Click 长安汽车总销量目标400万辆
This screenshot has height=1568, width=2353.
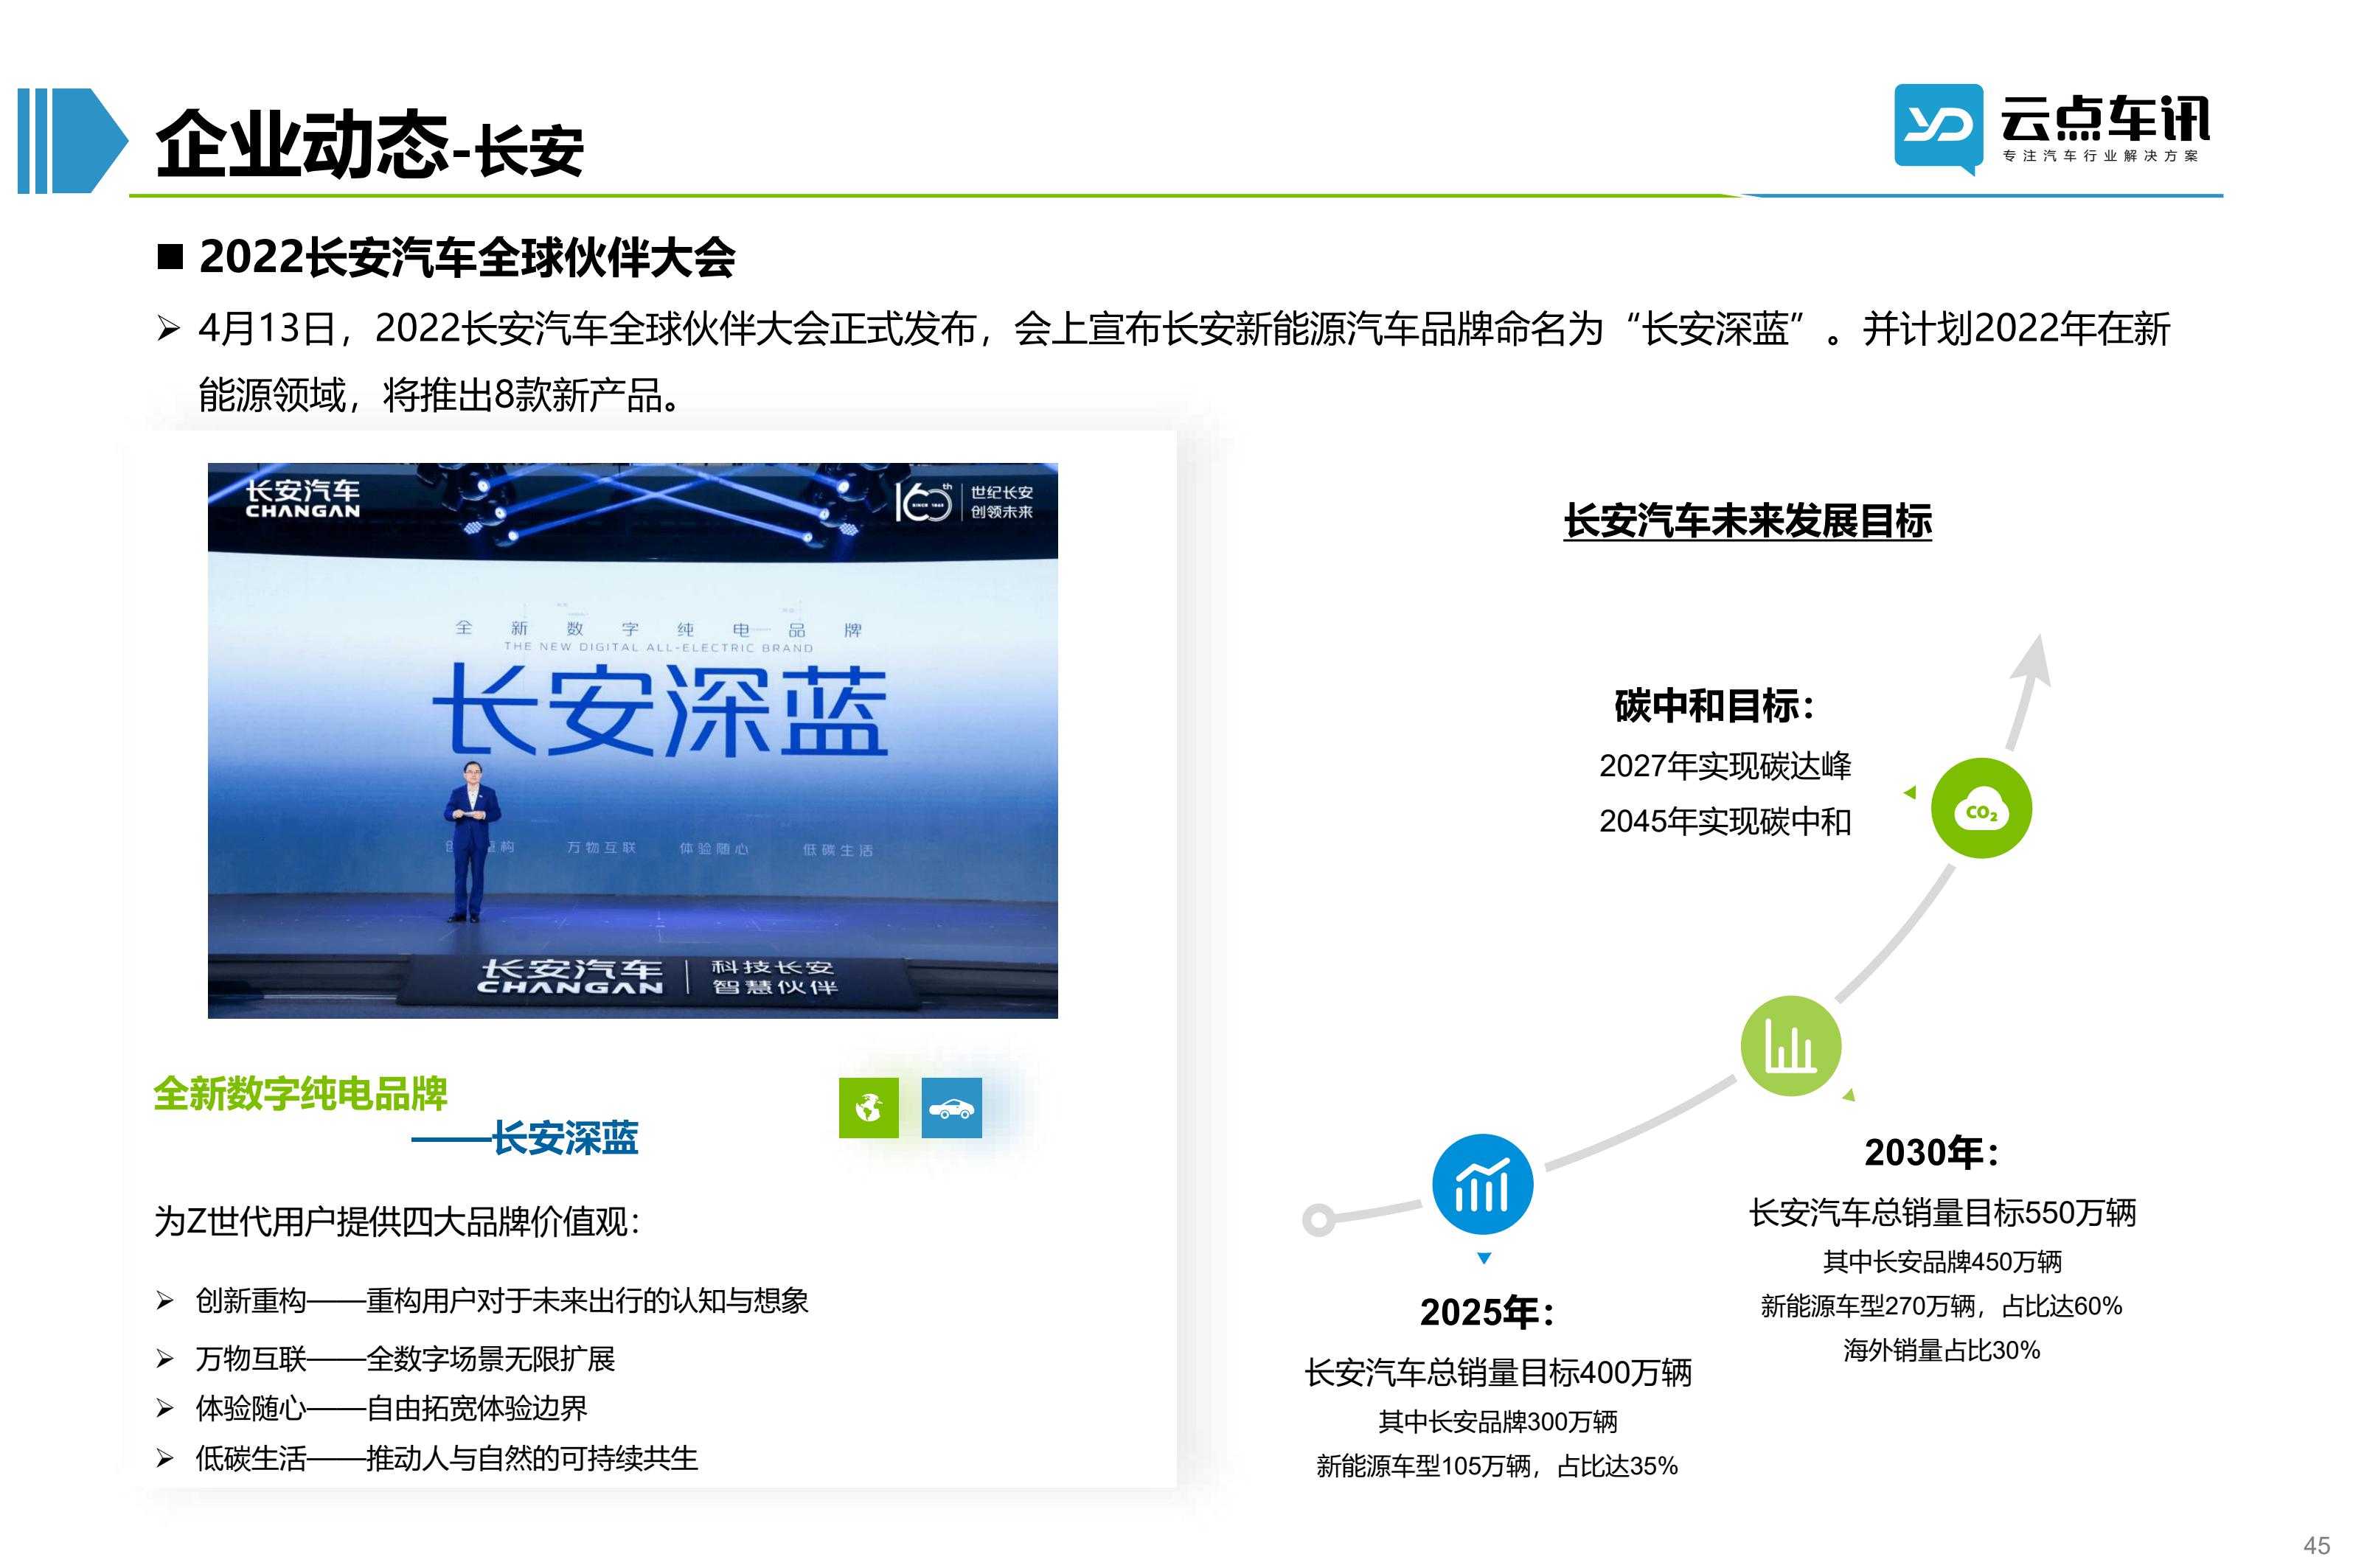[x=1498, y=1373]
